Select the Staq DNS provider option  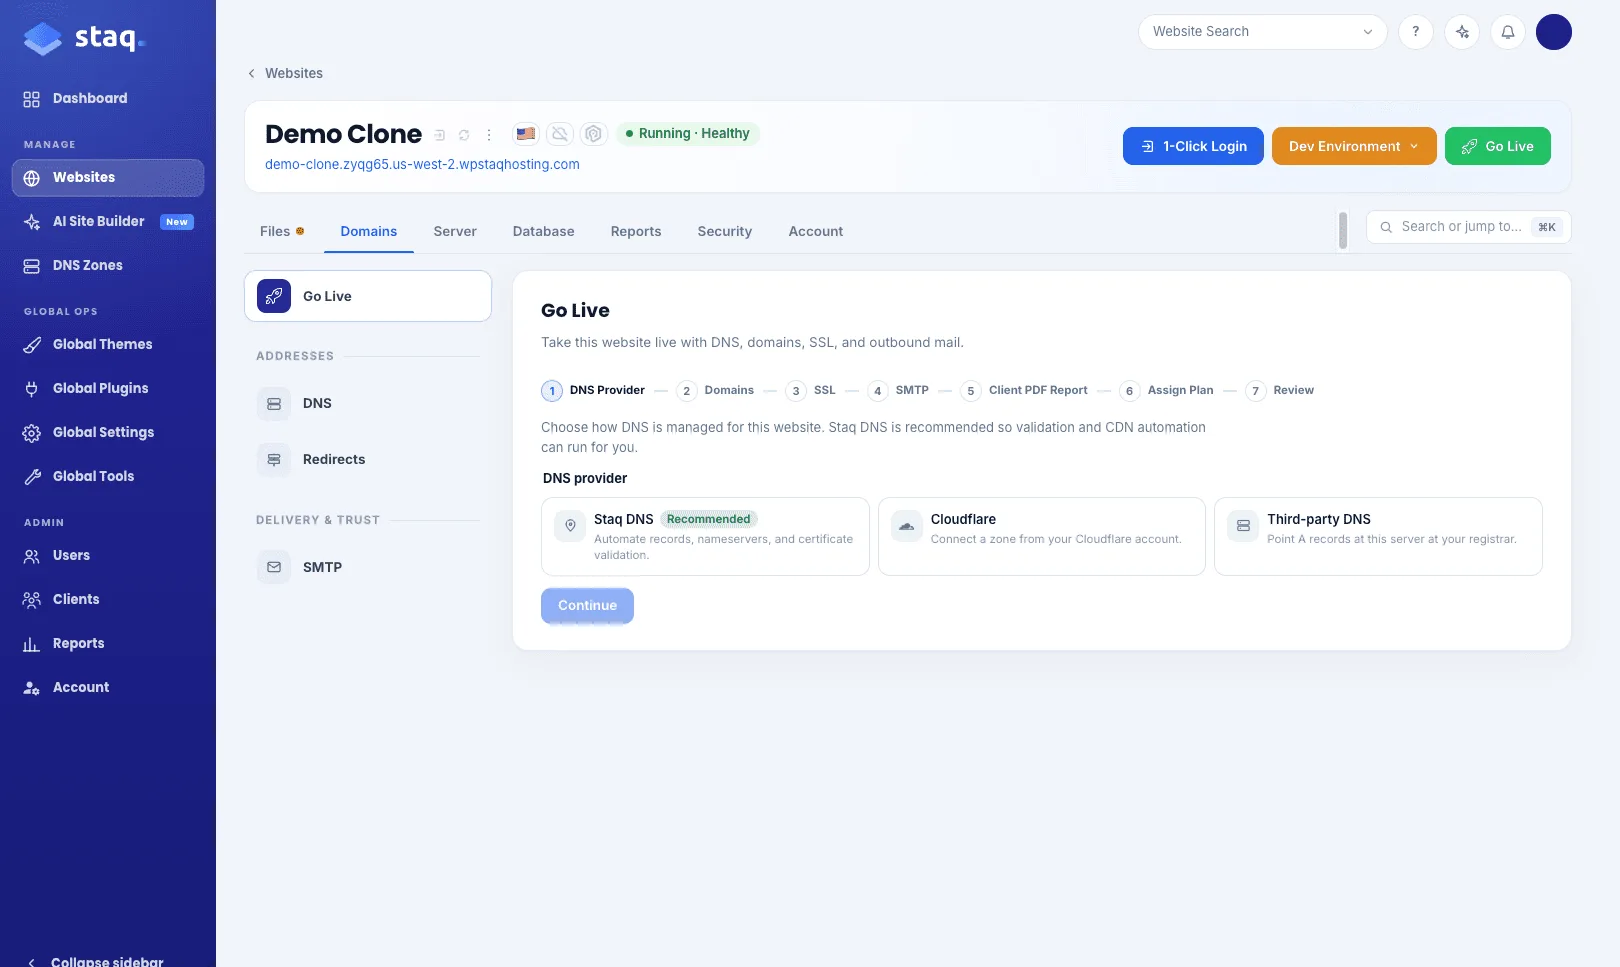705,536
